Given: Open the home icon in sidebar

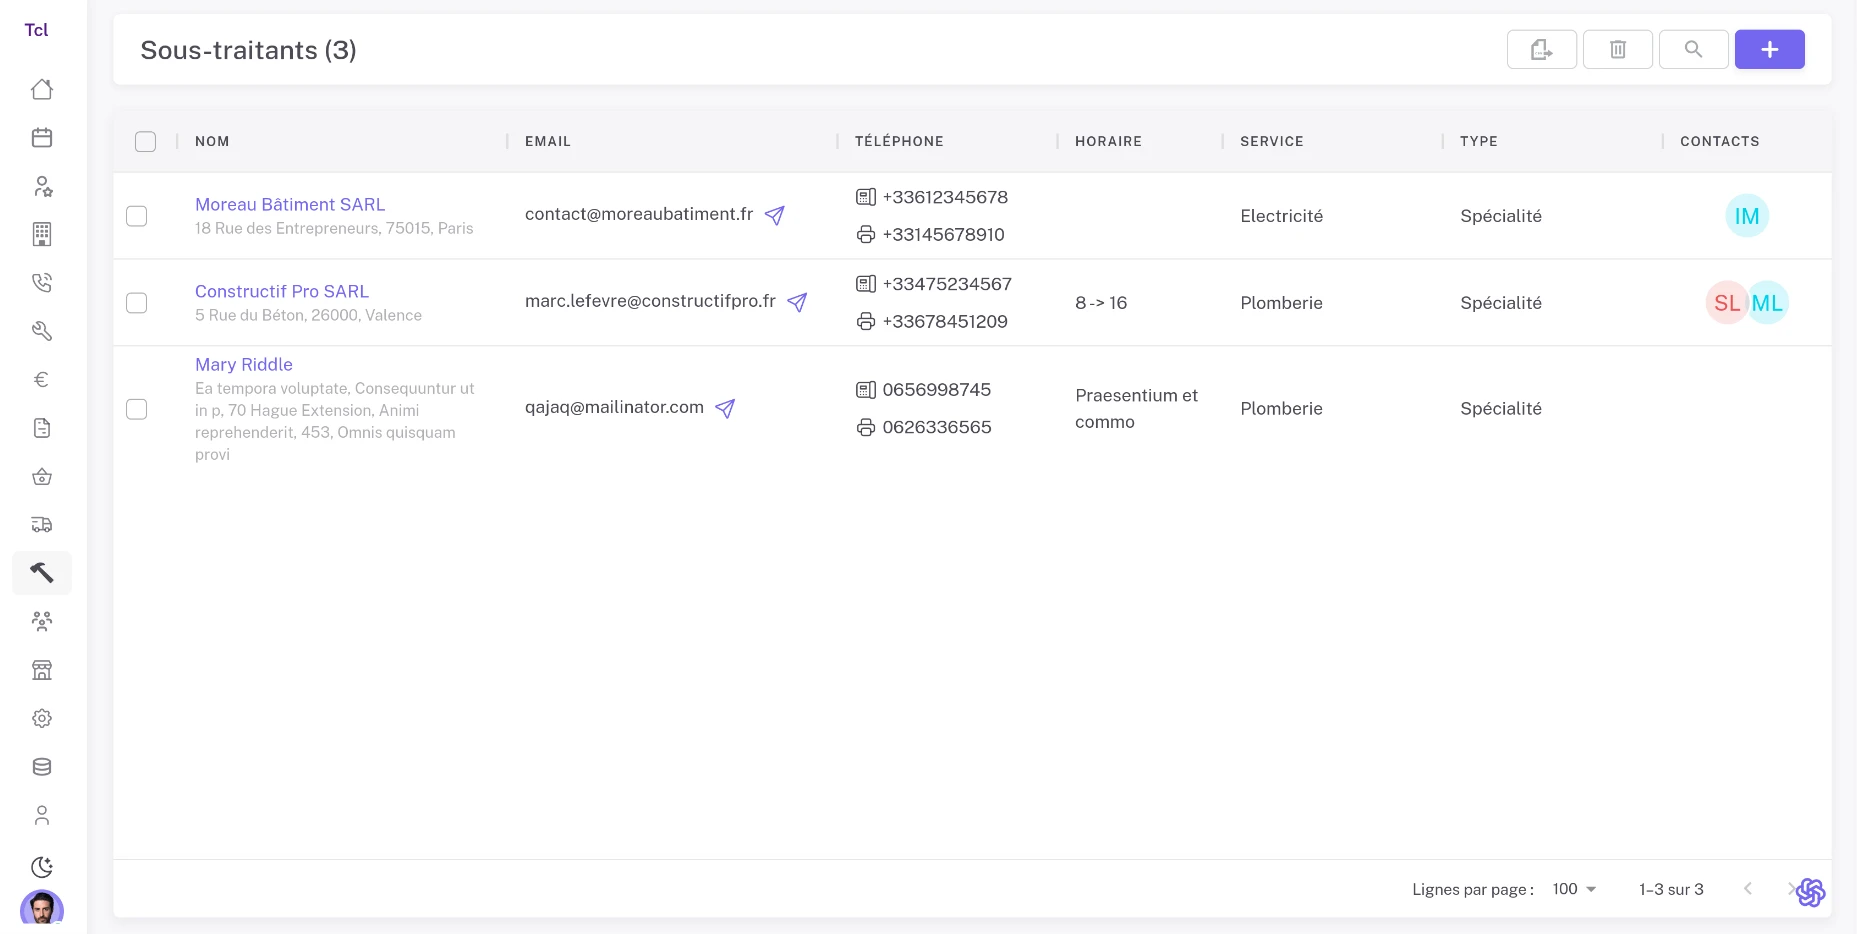Looking at the screenshot, I should (42, 89).
